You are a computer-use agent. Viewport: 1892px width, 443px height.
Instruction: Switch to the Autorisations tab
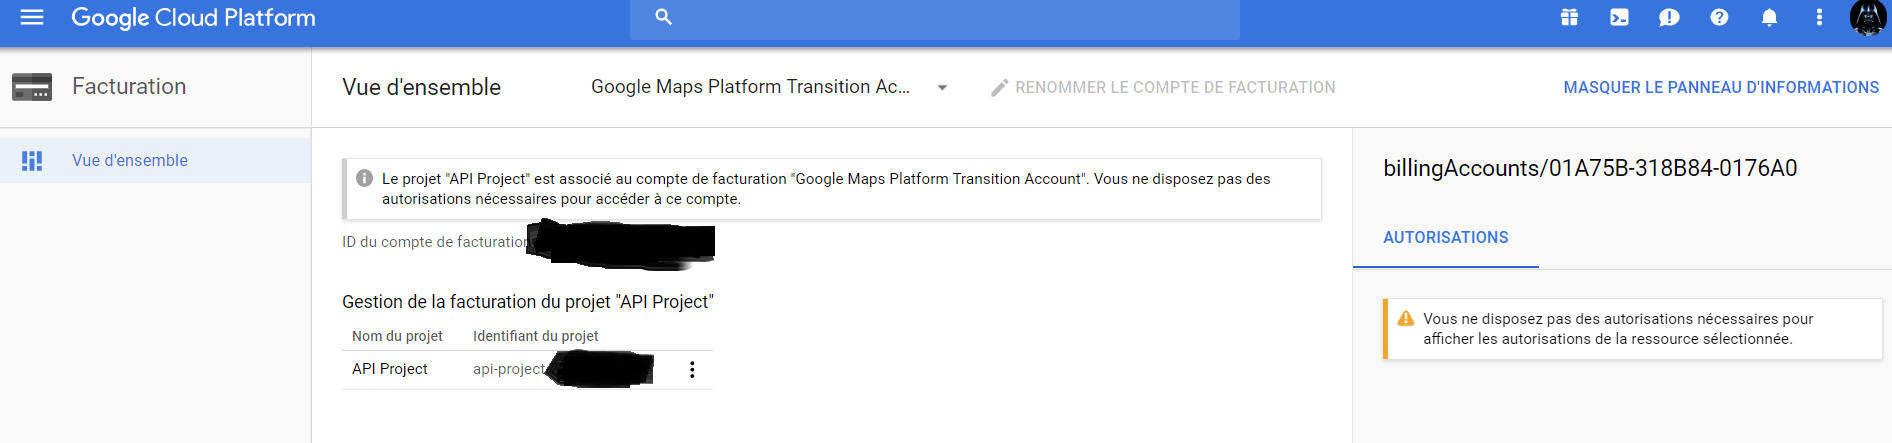pyautogui.click(x=1445, y=238)
